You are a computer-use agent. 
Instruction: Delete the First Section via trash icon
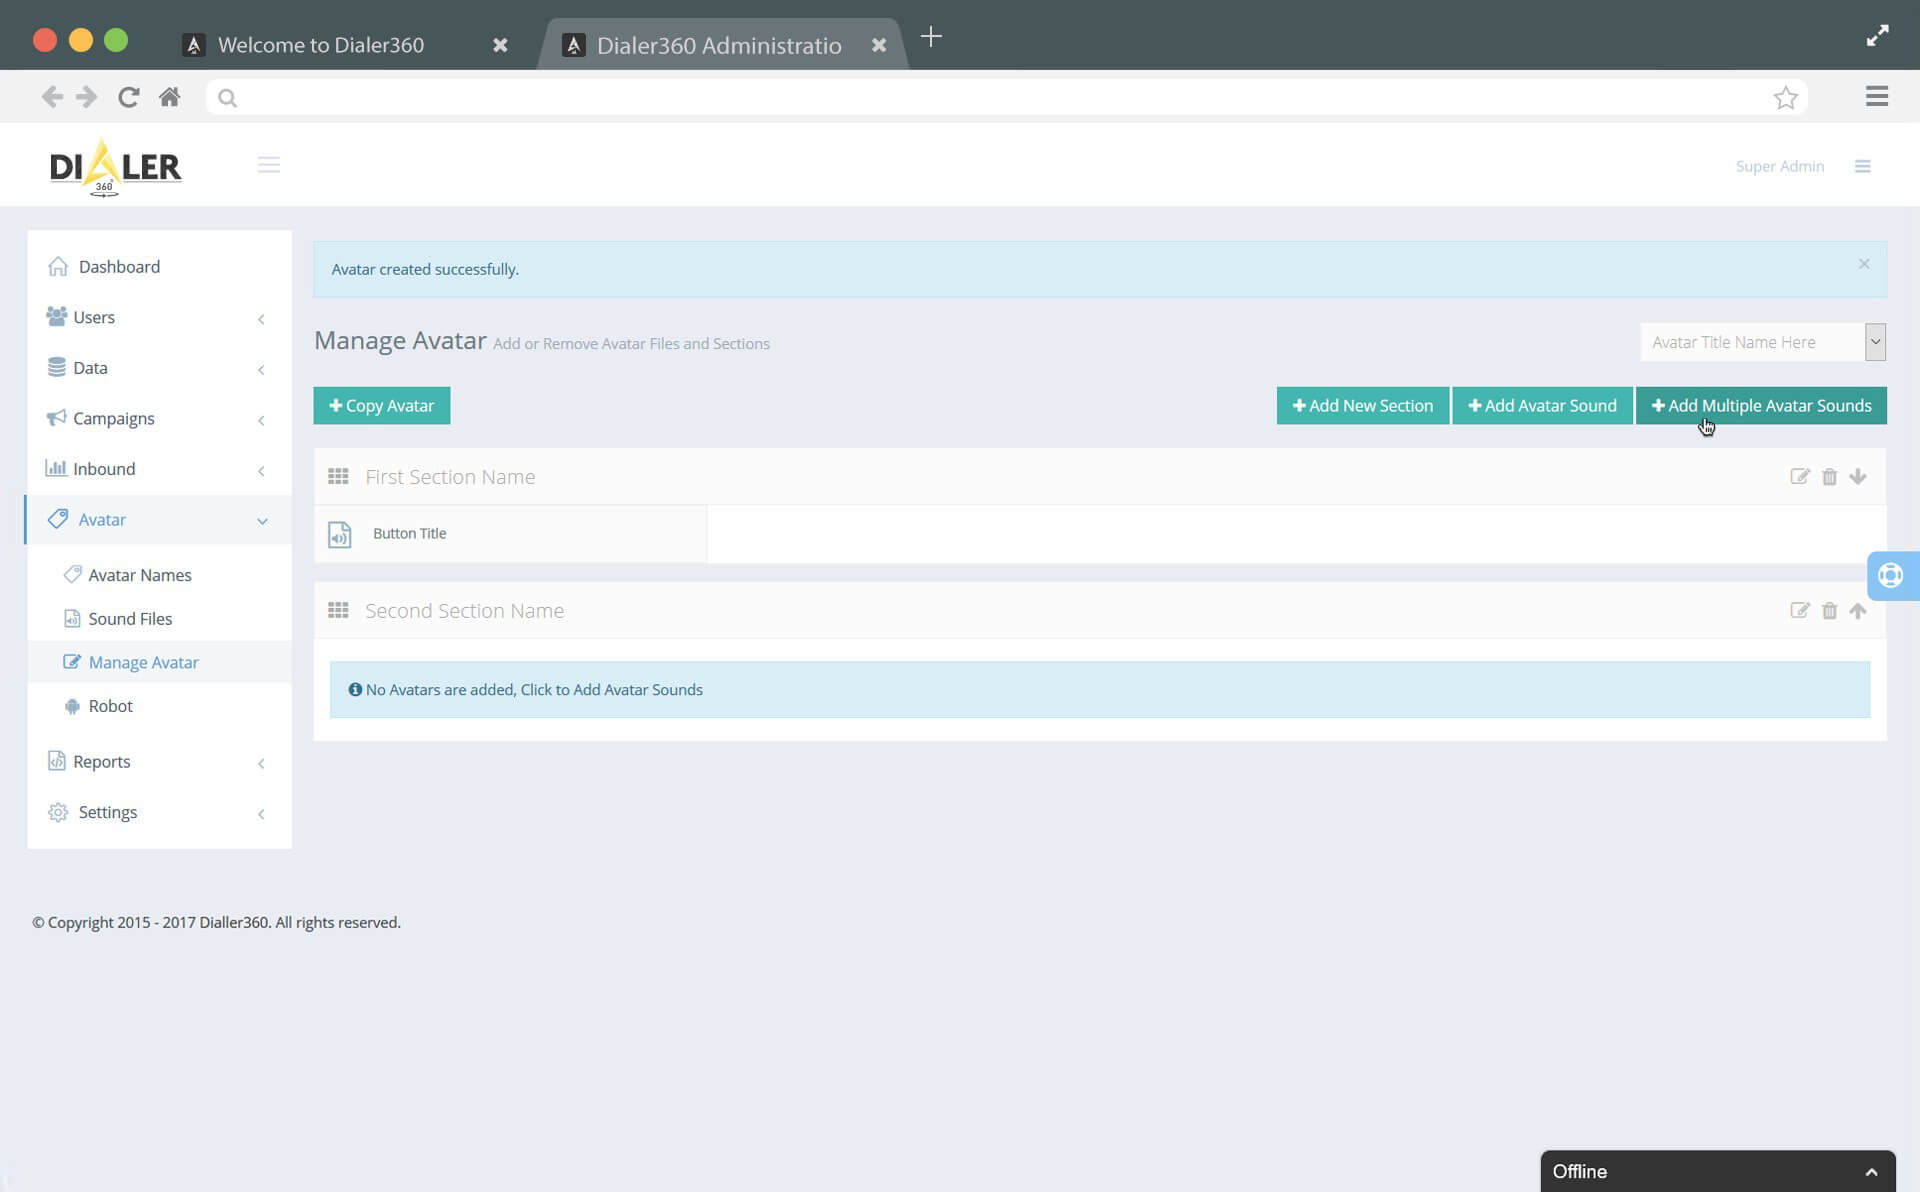1830,477
